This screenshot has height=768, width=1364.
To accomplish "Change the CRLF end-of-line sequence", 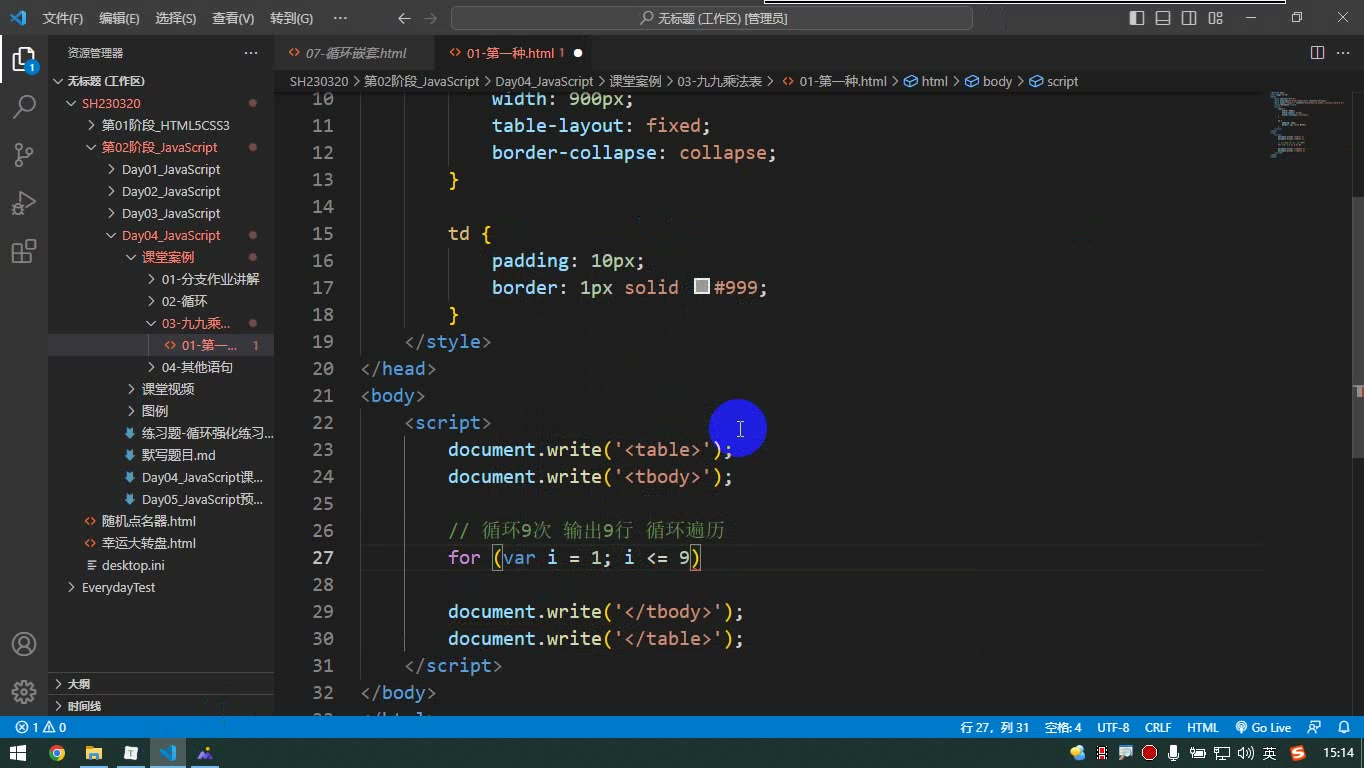I will [1158, 728].
